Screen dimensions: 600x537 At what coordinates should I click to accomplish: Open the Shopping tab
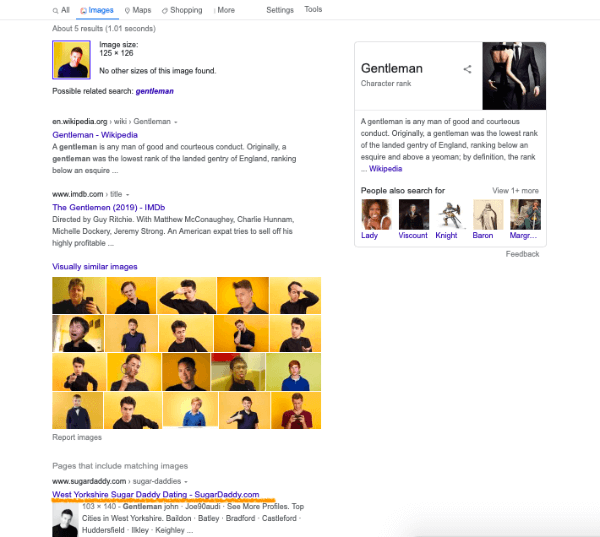point(182,10)
